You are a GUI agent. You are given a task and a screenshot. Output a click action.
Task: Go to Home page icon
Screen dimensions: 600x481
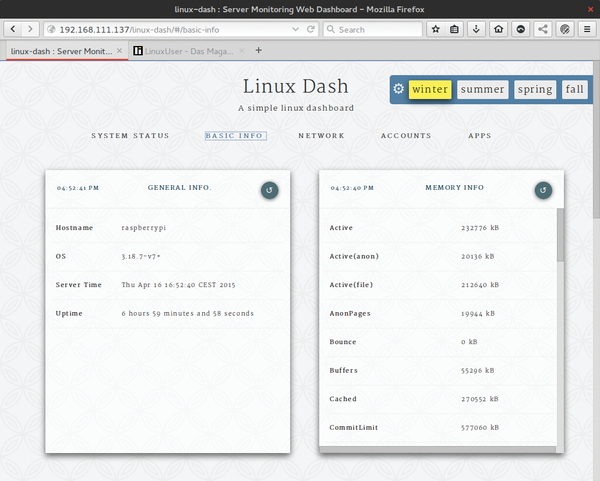click(x=499, y=29)
